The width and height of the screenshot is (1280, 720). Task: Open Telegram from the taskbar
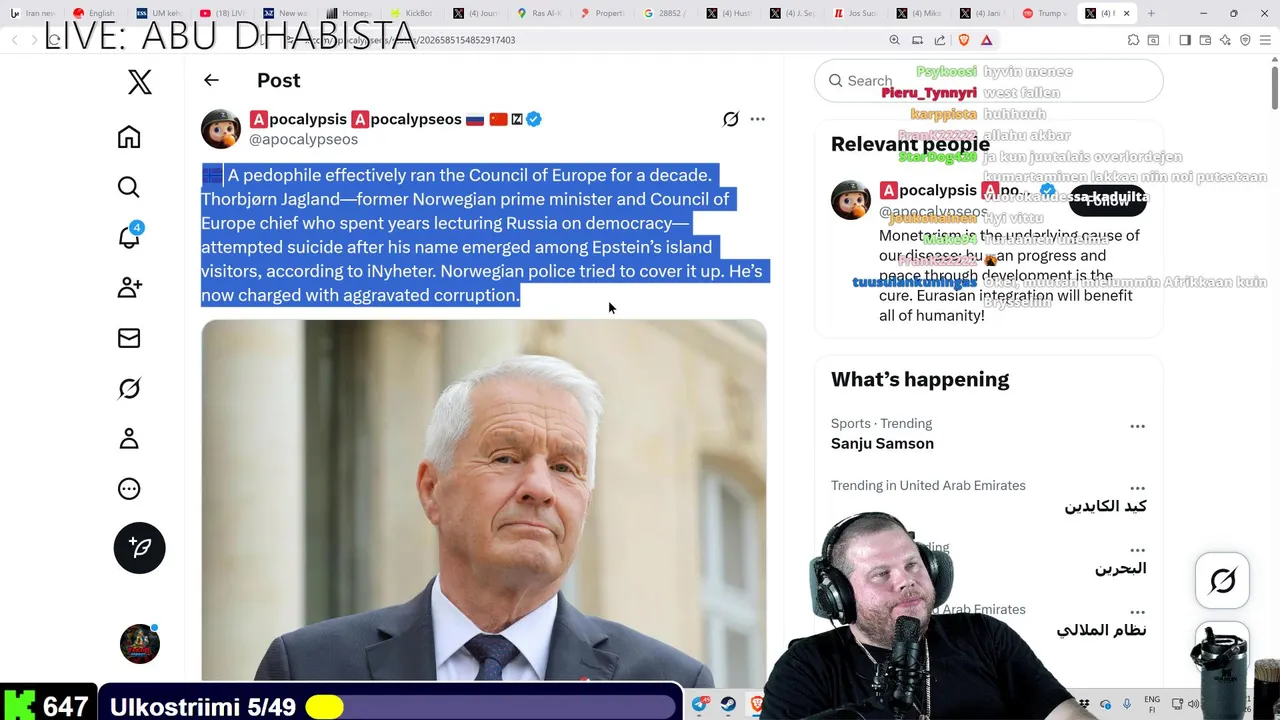(x=701, y=704)
